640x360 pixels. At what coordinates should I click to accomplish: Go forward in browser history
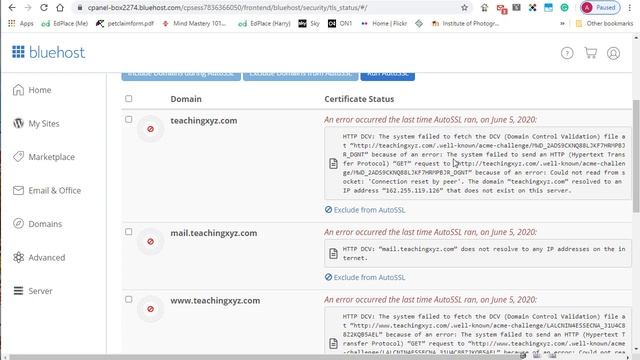tap(28, 8)
